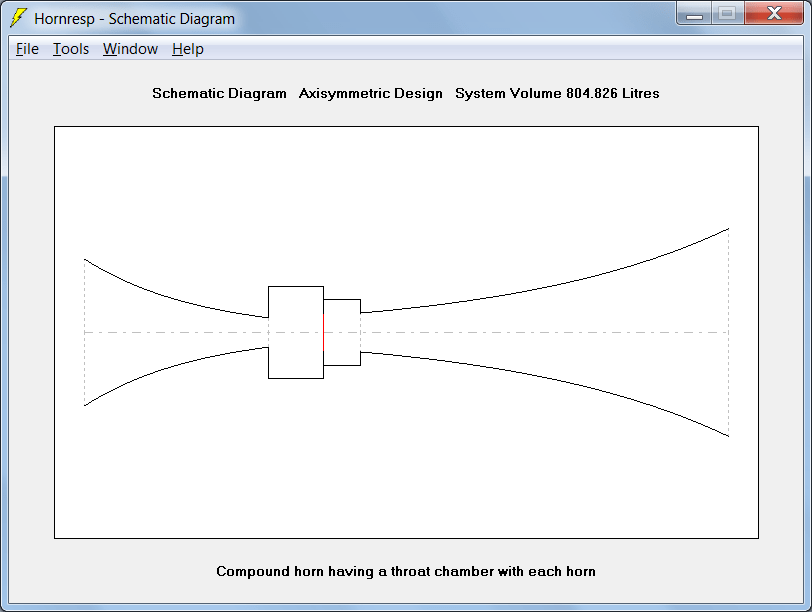Open the Tools menu
Image resolution: width=812 pixels, height=612 pixels.
coord(71,49)
